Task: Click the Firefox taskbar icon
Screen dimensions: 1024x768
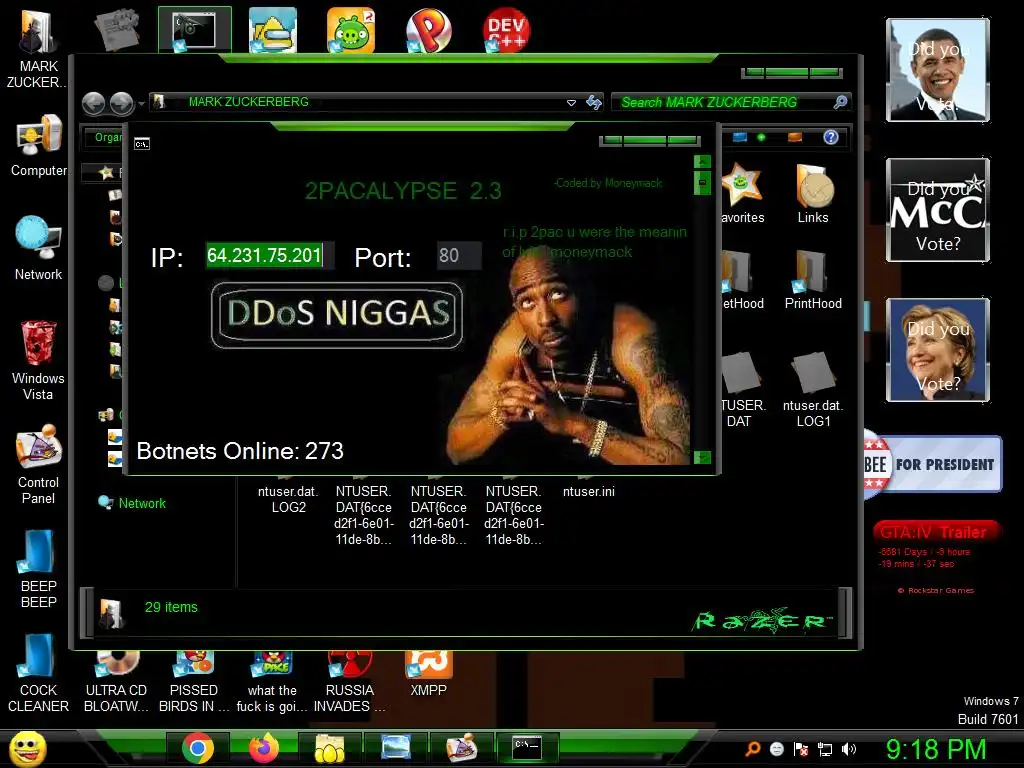Action: coord(264,748)
